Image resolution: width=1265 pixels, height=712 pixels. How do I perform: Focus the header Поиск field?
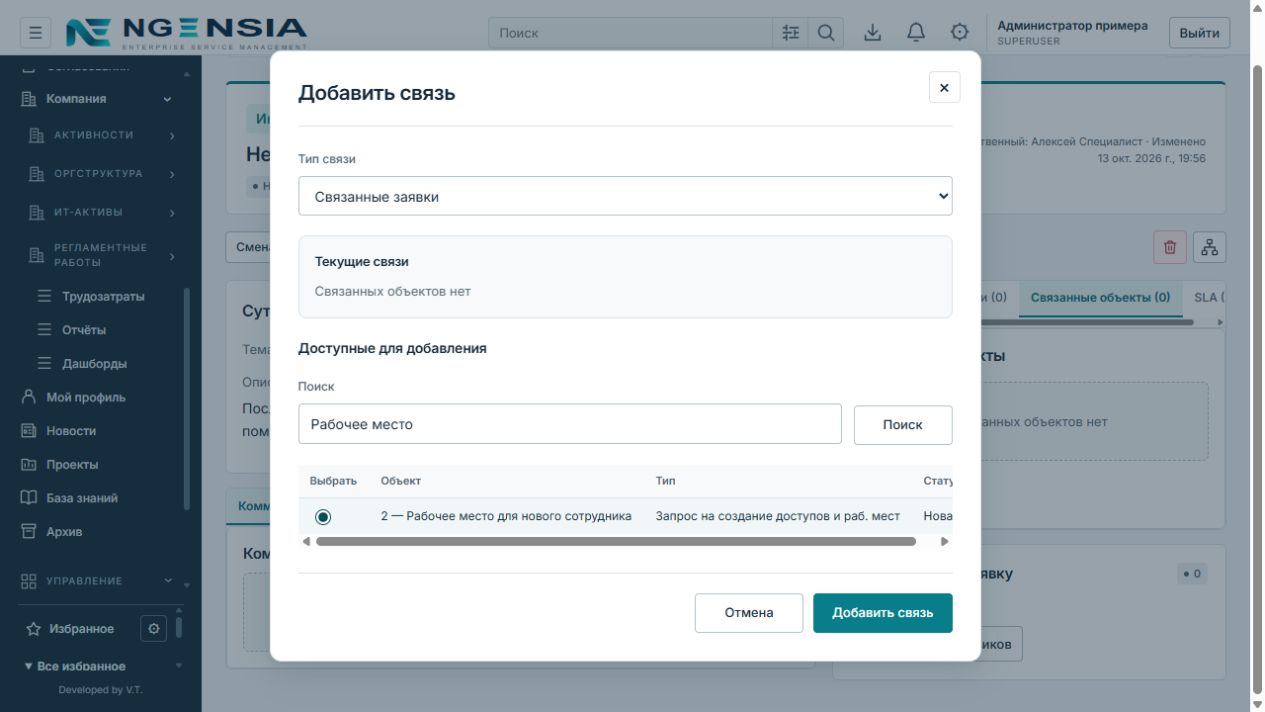click(x=631, y=33)
